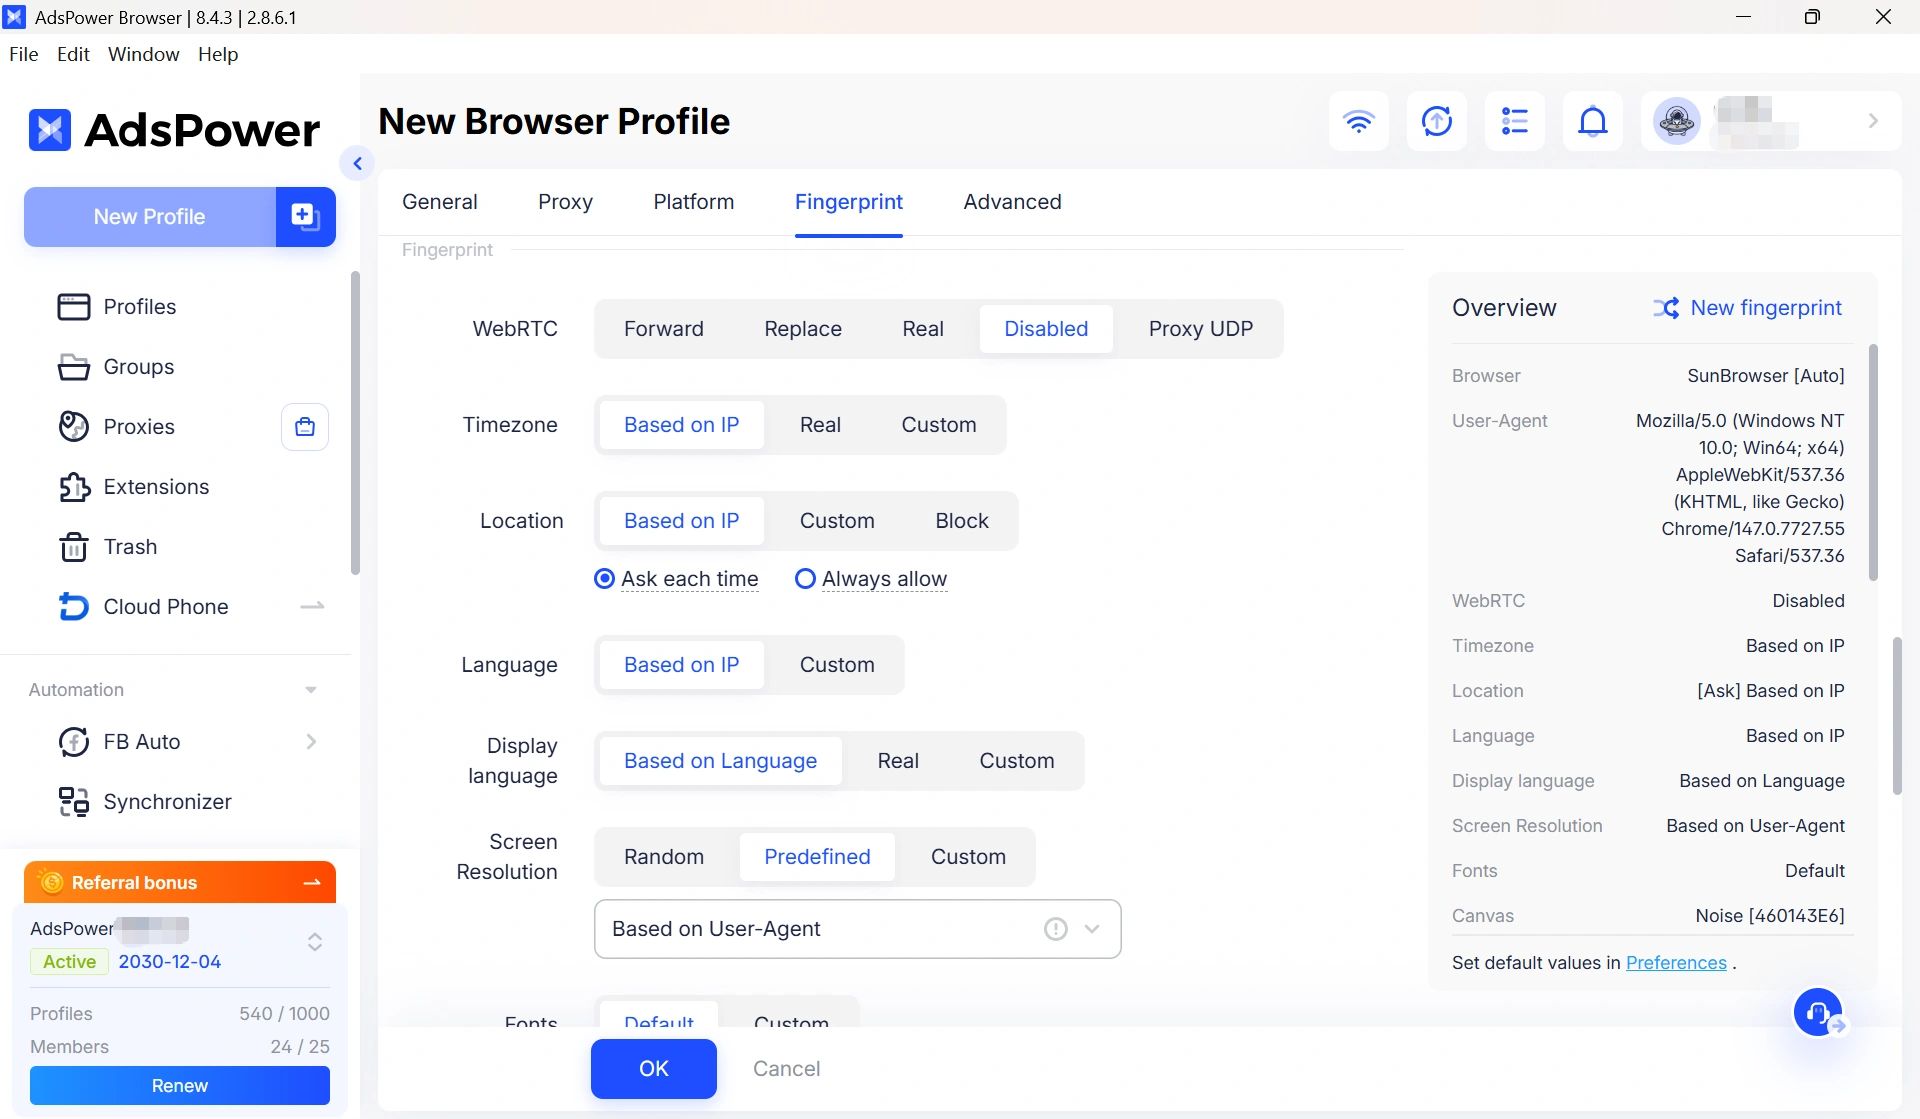Click the OK button
The height and width of the screenshot is (1119, 1920).
click(x=654, y=1069)
